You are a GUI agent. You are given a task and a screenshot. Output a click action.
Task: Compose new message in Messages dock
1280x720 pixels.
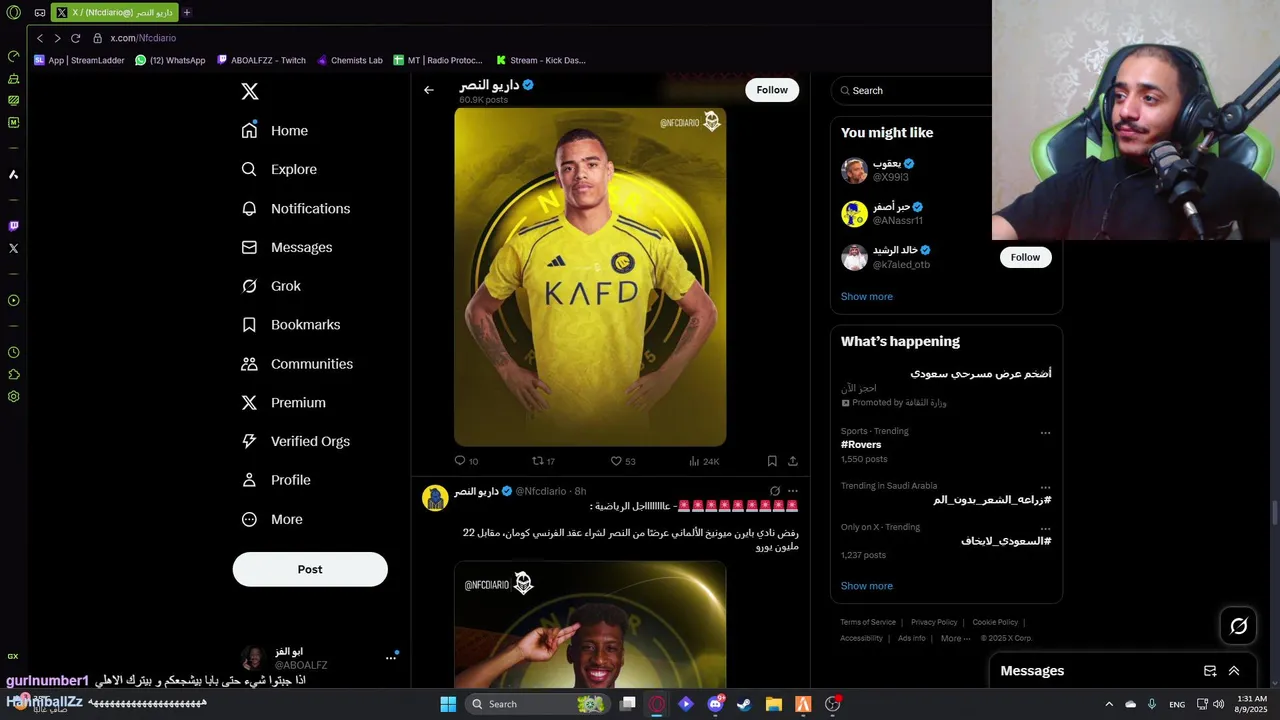(x=1210, y=671)
